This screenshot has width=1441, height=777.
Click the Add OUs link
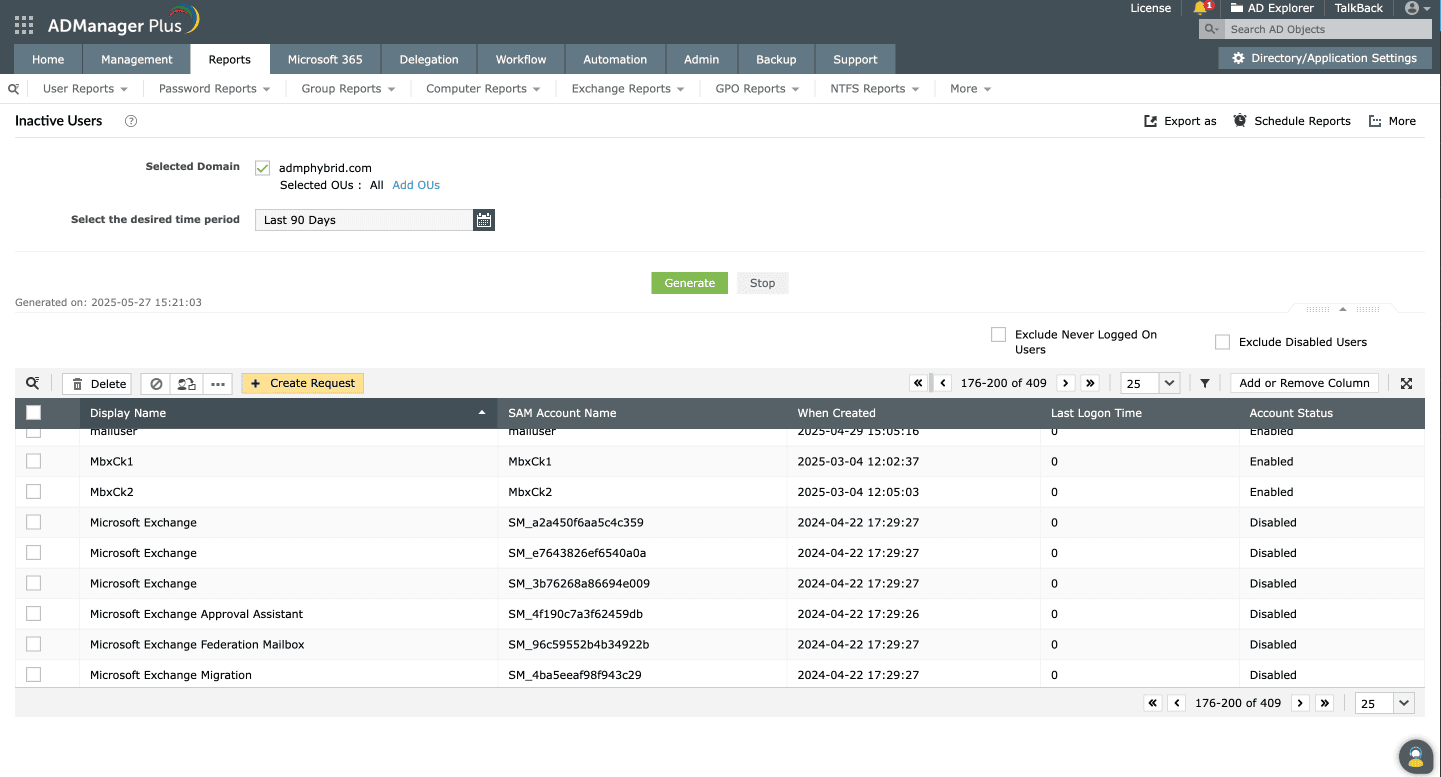pos(416,185)
